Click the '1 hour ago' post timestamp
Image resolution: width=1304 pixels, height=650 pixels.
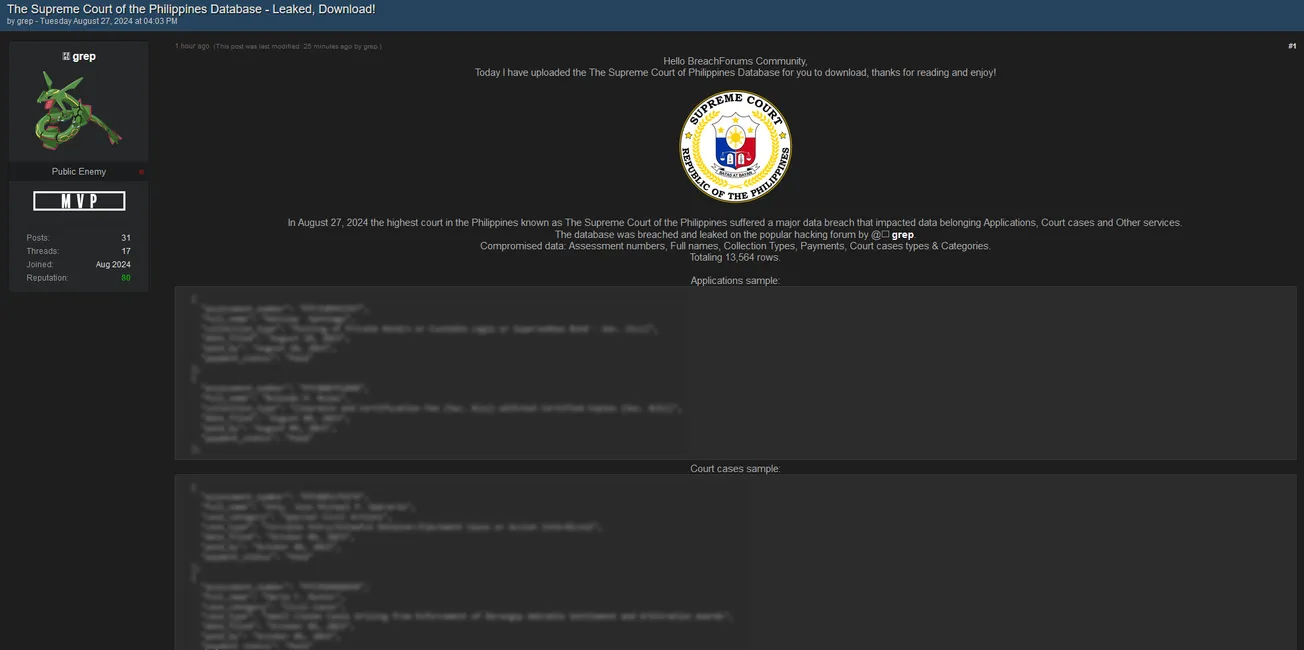click(192, 46)
